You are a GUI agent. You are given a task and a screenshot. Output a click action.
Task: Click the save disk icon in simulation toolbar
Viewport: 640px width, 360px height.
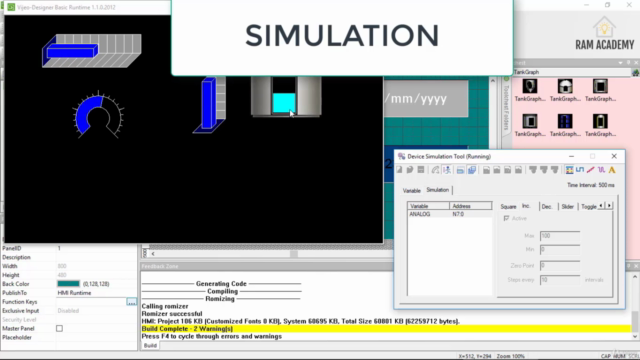tap(421, 170)
